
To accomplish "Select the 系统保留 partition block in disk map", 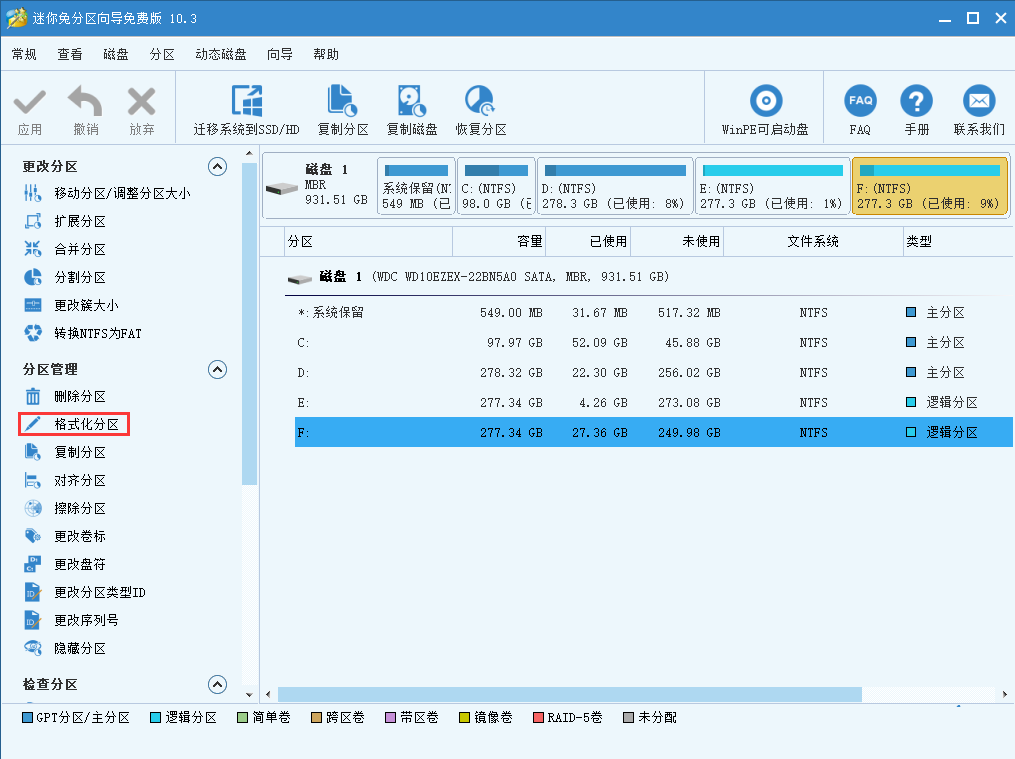I will pos(416,186).
